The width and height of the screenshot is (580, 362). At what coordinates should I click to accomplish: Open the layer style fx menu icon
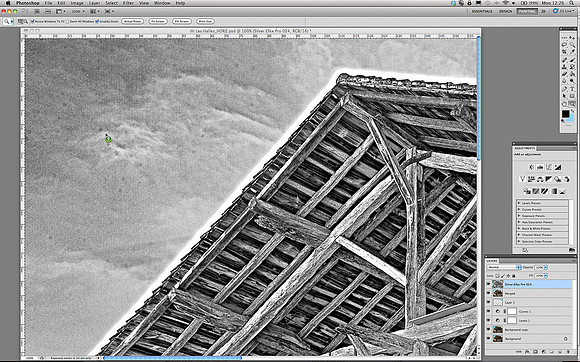click(527, 352)
